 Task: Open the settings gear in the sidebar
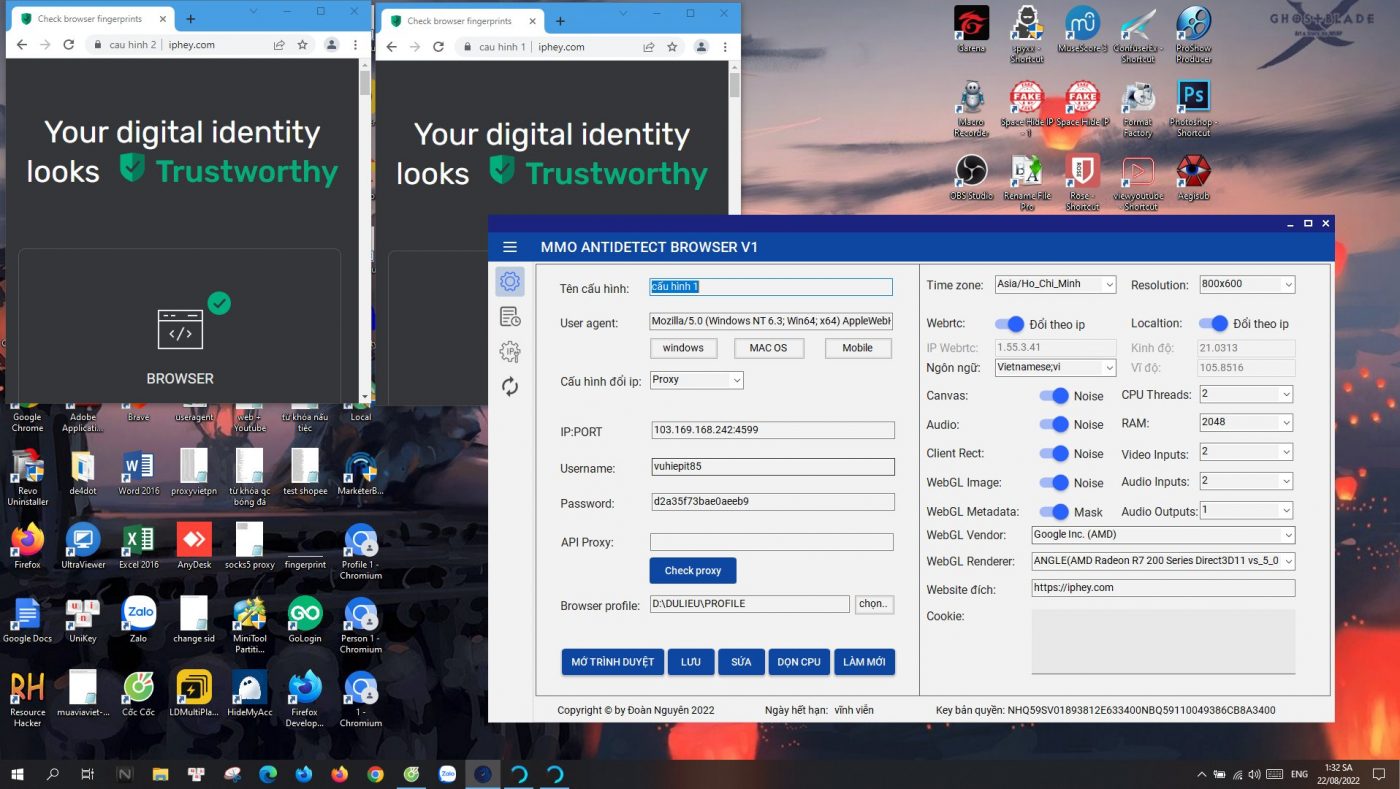[x=510, y=281]
